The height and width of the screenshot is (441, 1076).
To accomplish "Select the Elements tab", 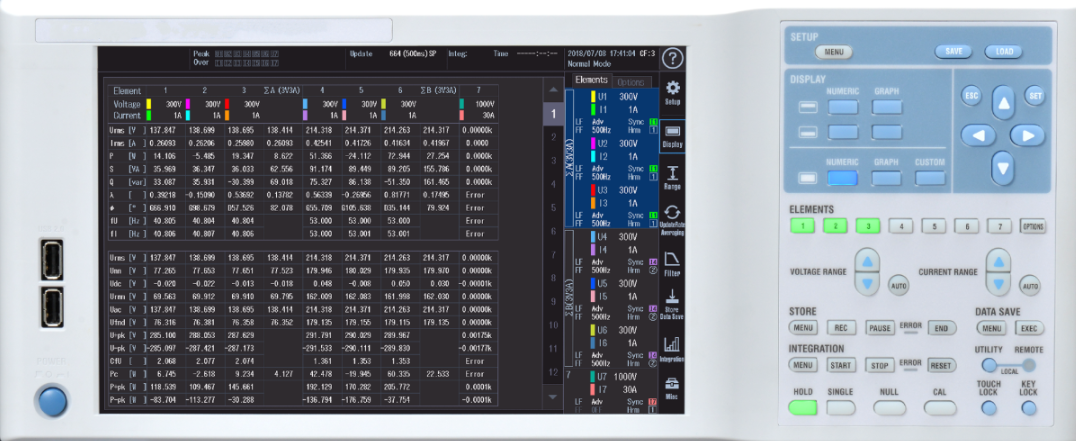I will pos(590,80).
